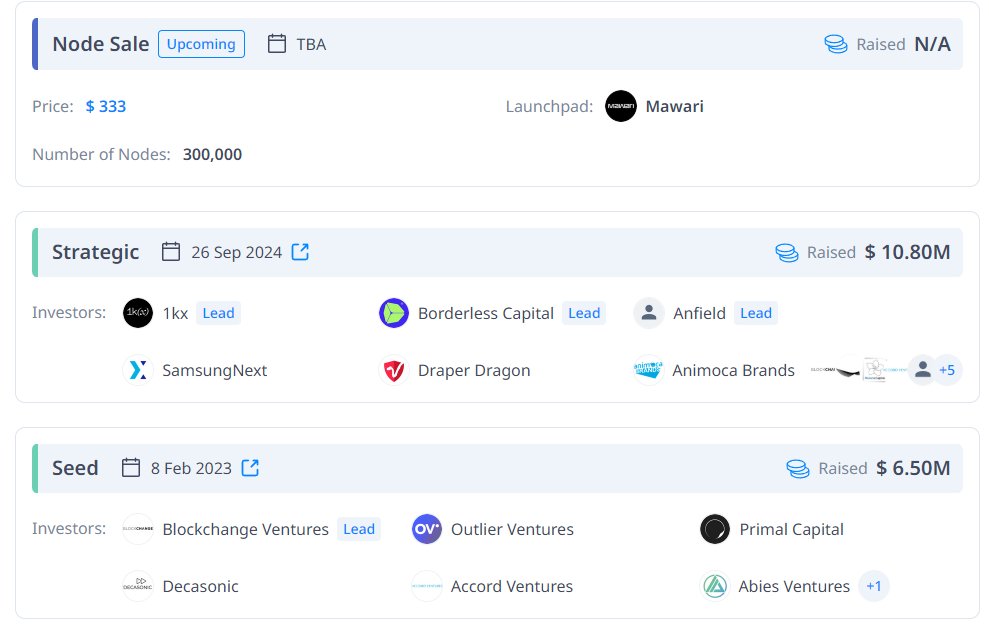Click the Lead badge next to Anfield
Screen dimensions: 989x629
(x=756, y=313)
